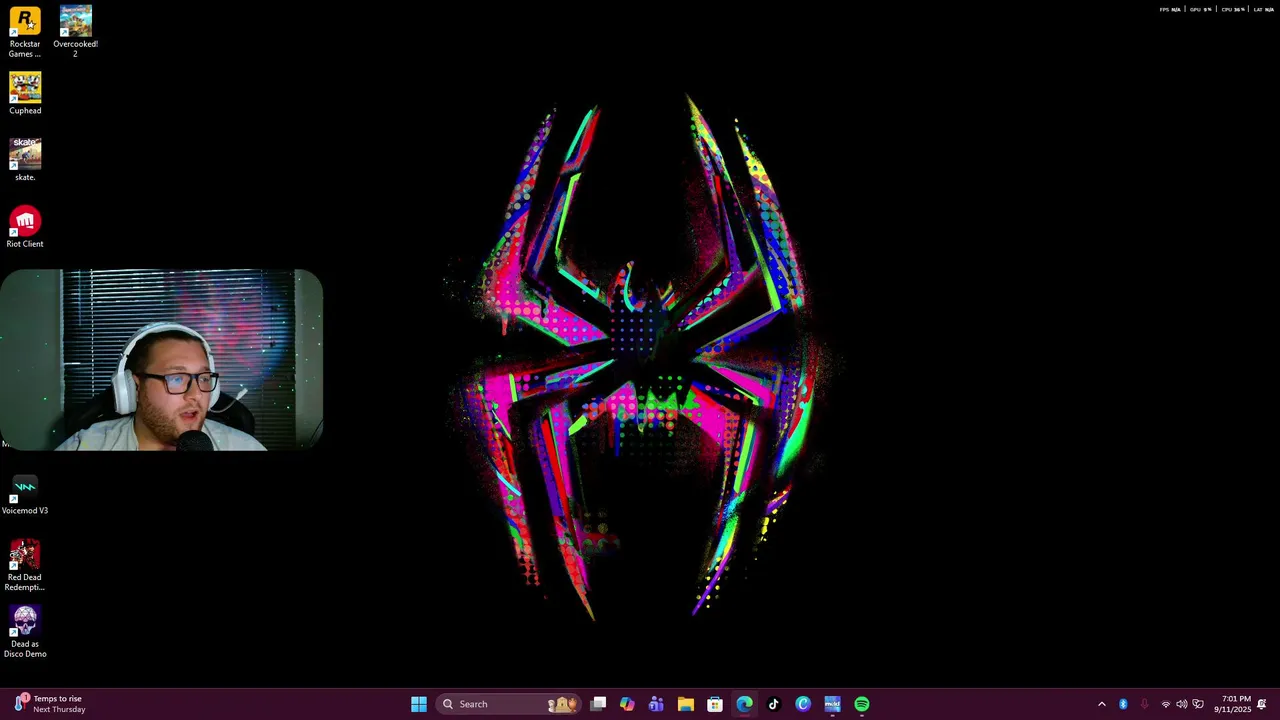
Task: Open File Explorer from the taskbar
Action: point(686,704)
